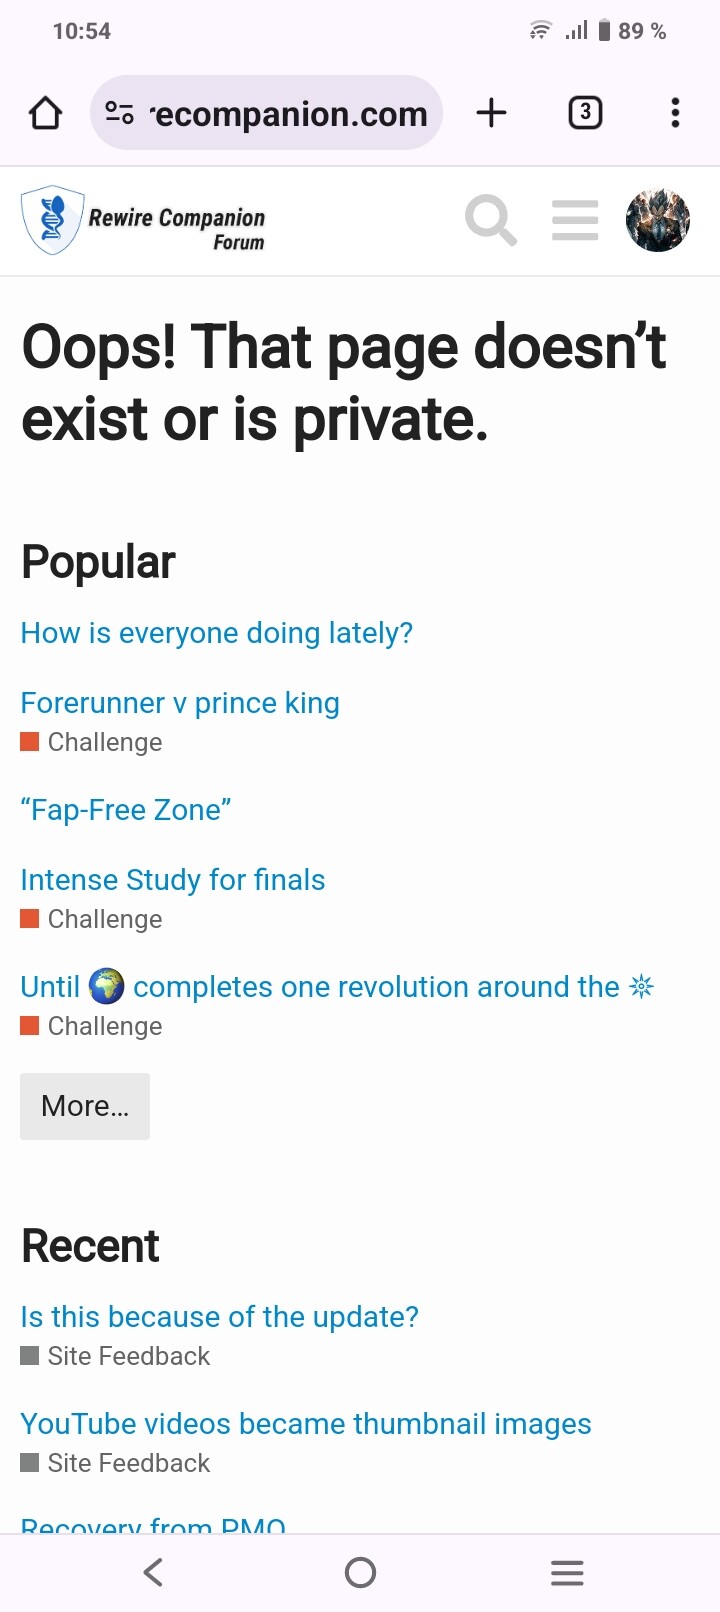Open the forum search magnifier icon
This screenshot has height=1612, width=720.
pos(491,220)
